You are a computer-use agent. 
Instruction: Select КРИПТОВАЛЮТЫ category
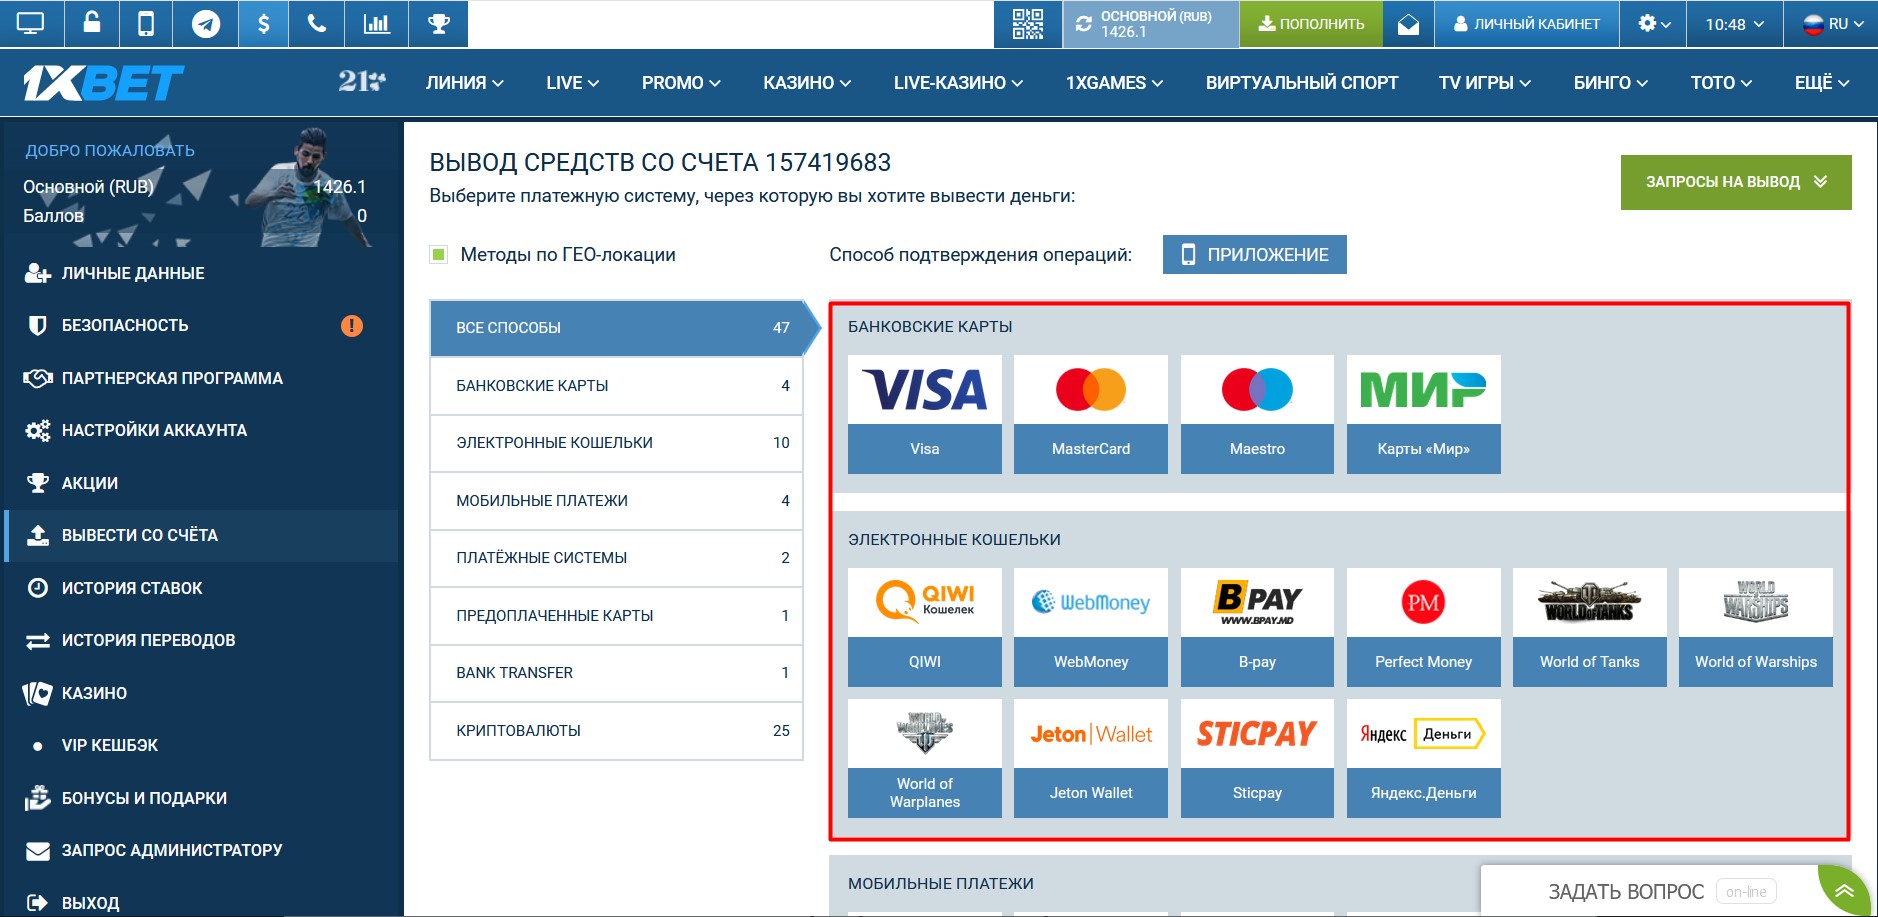click(x=617, y=731)
